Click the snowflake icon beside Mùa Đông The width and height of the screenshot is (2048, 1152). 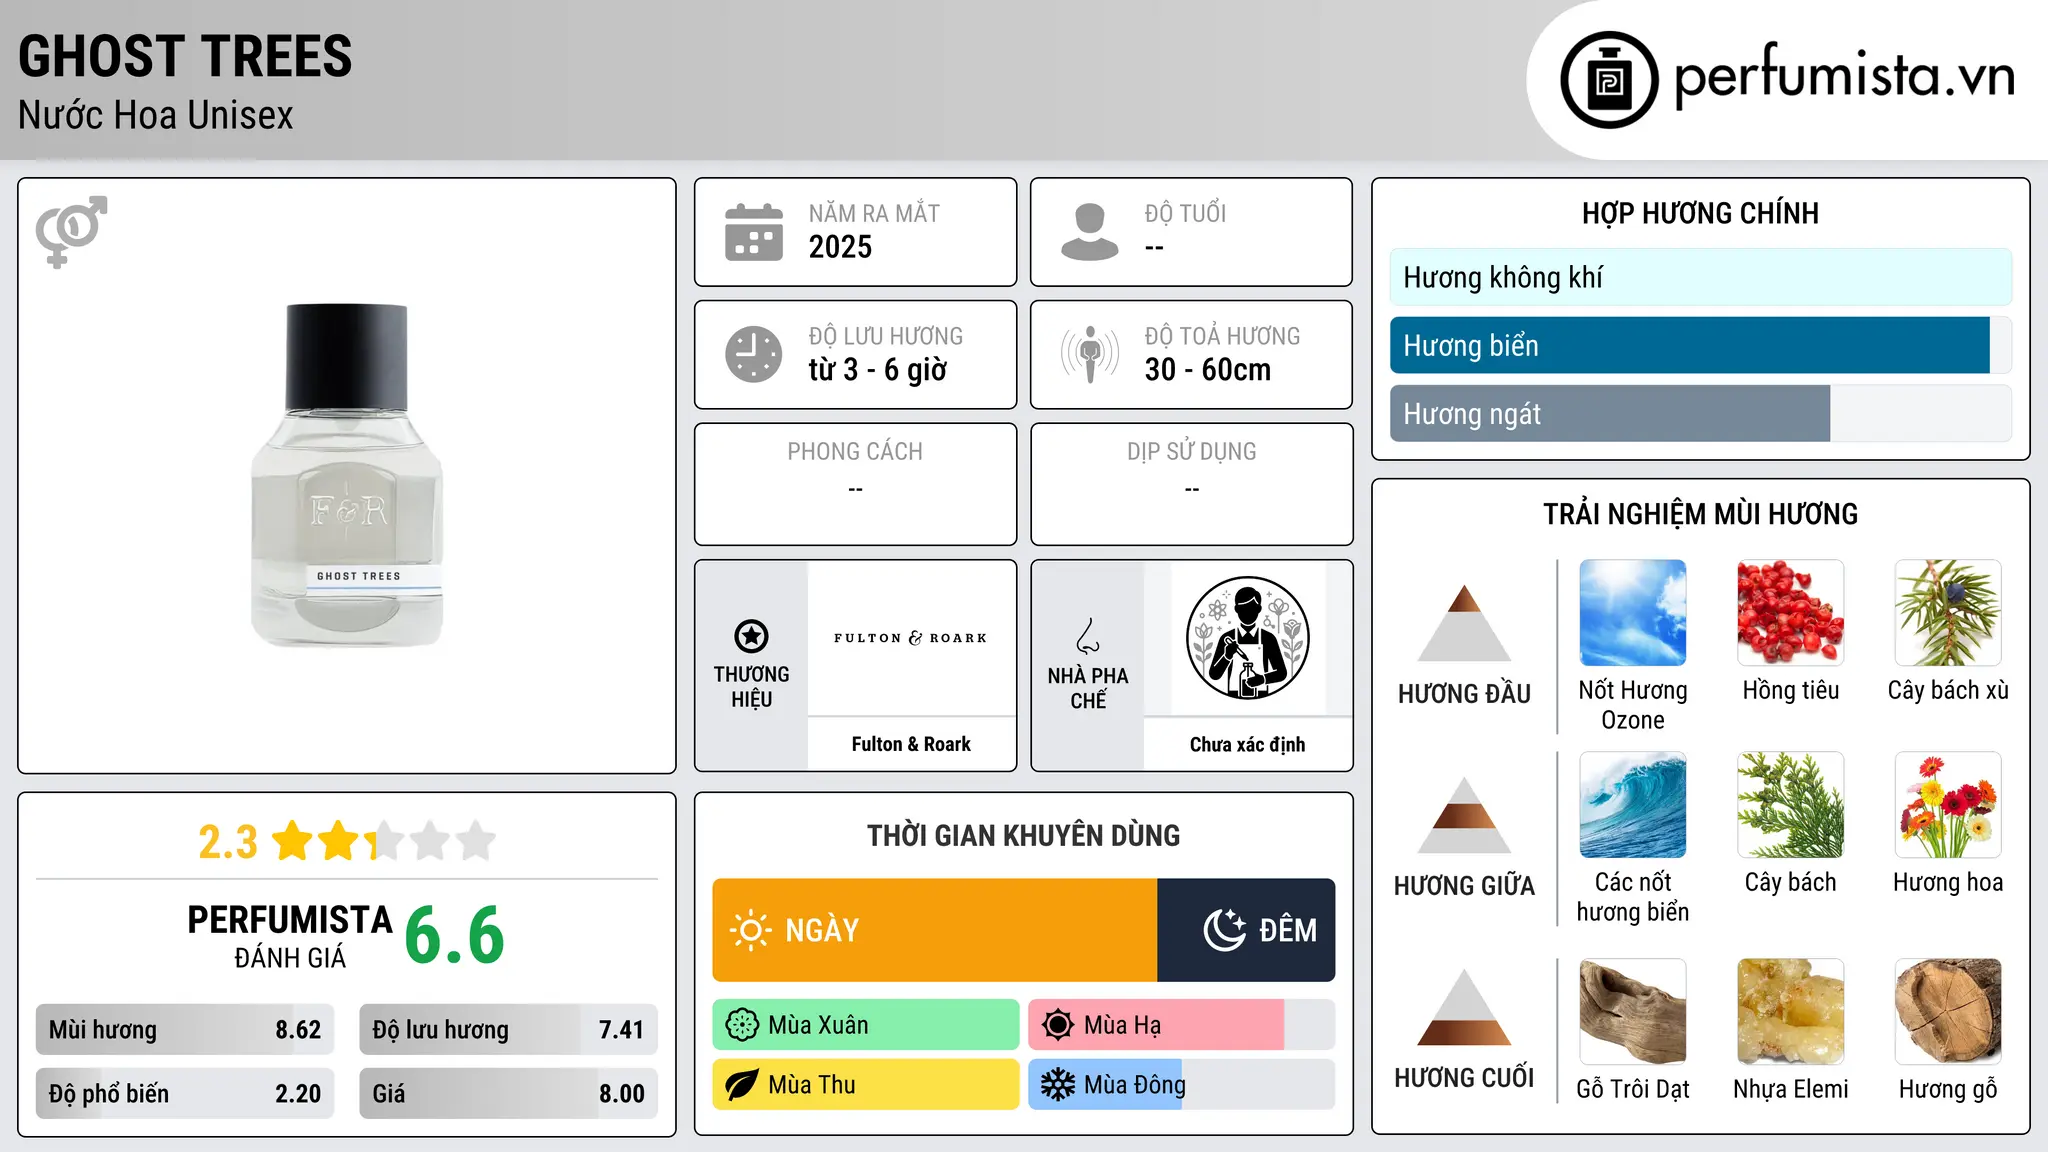coord(1058,1085)
